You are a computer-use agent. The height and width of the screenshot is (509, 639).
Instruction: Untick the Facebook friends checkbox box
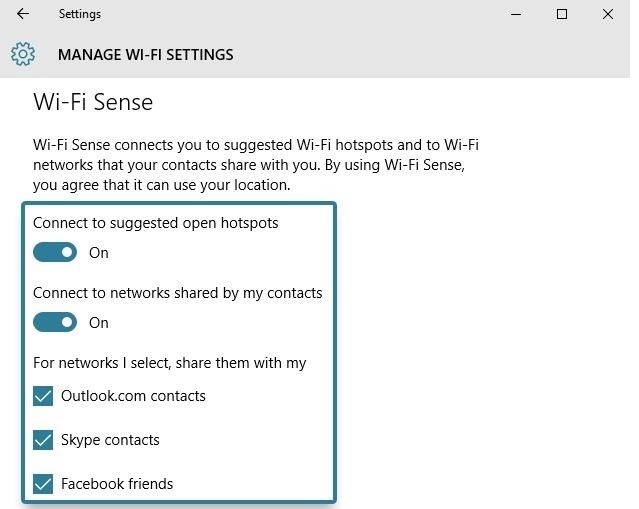[x=43, y=484]
